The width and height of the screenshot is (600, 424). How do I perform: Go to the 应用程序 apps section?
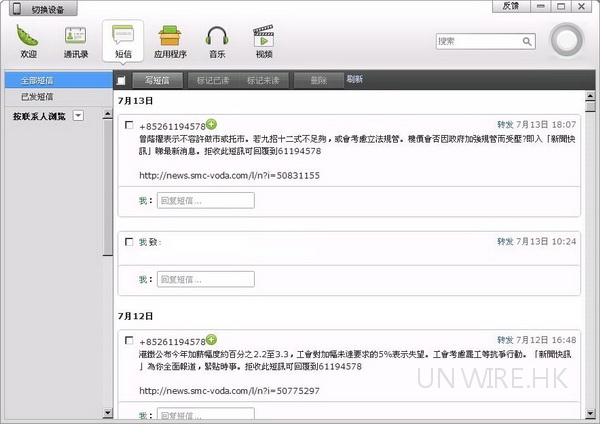[x=169, y=41]
